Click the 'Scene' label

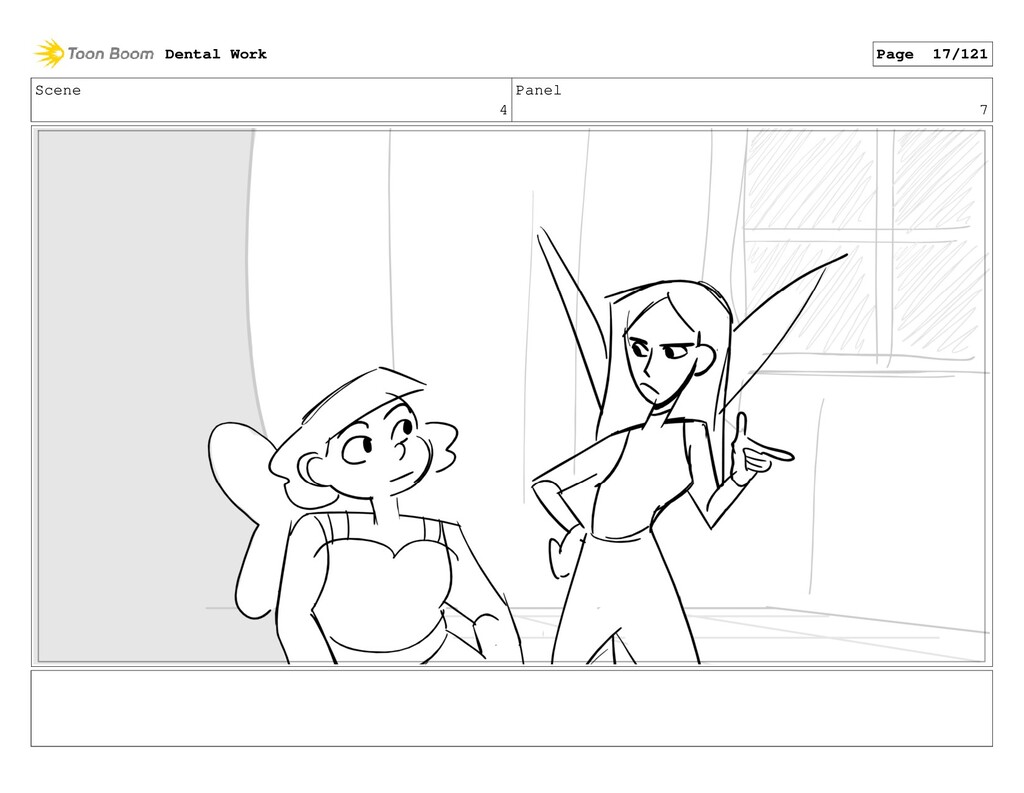coord(58,90)
